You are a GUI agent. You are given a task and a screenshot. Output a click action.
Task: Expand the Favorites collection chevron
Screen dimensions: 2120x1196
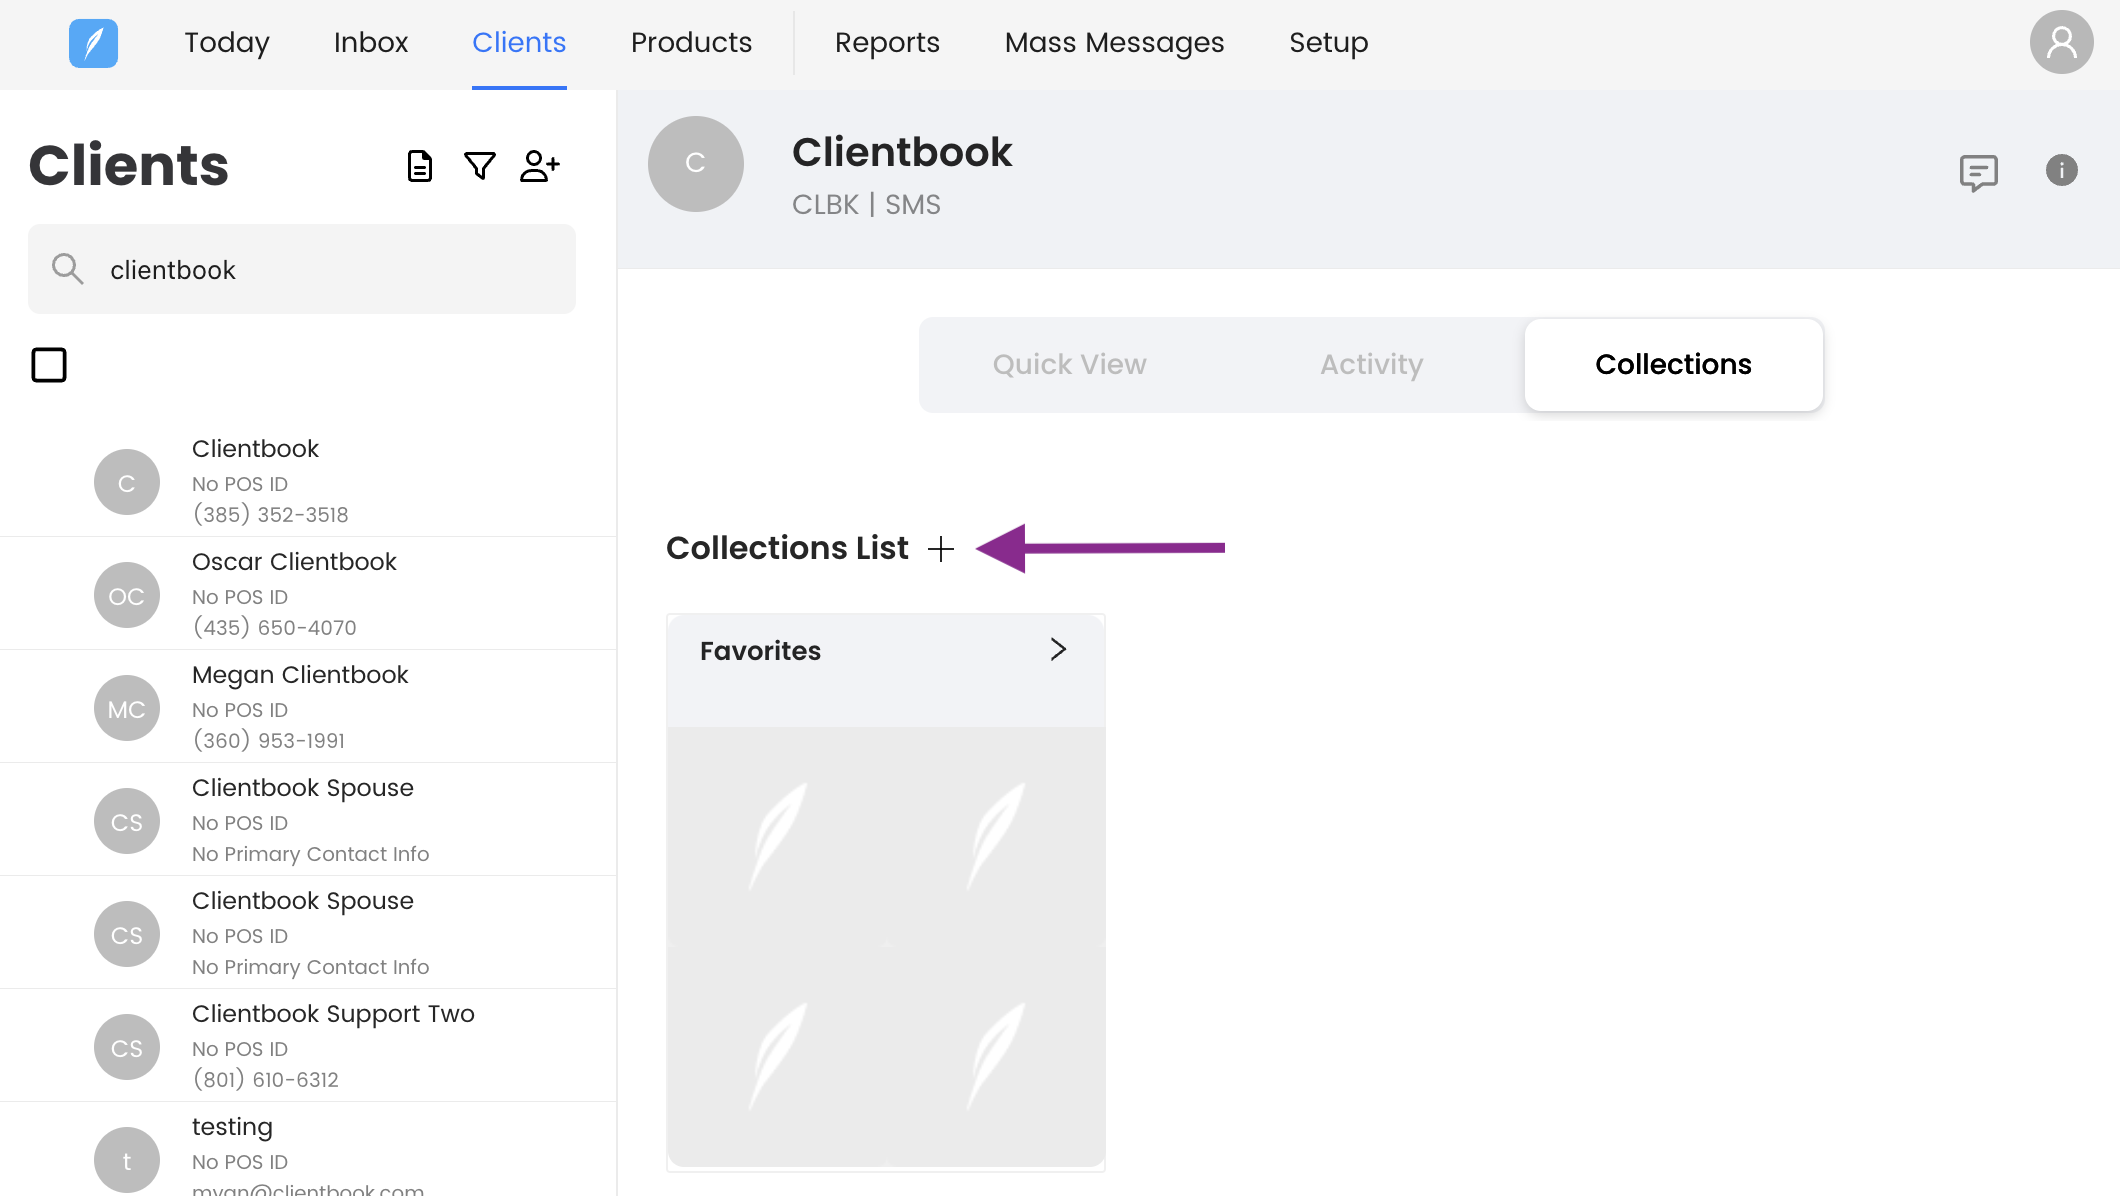pyautogui.click(x=1058, y=650)
